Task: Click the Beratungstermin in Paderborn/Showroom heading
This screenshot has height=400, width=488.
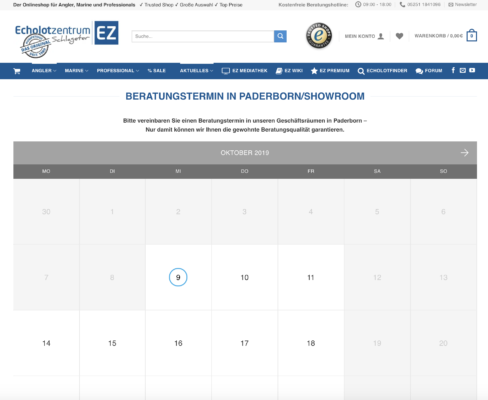Action: coord(245,96)
